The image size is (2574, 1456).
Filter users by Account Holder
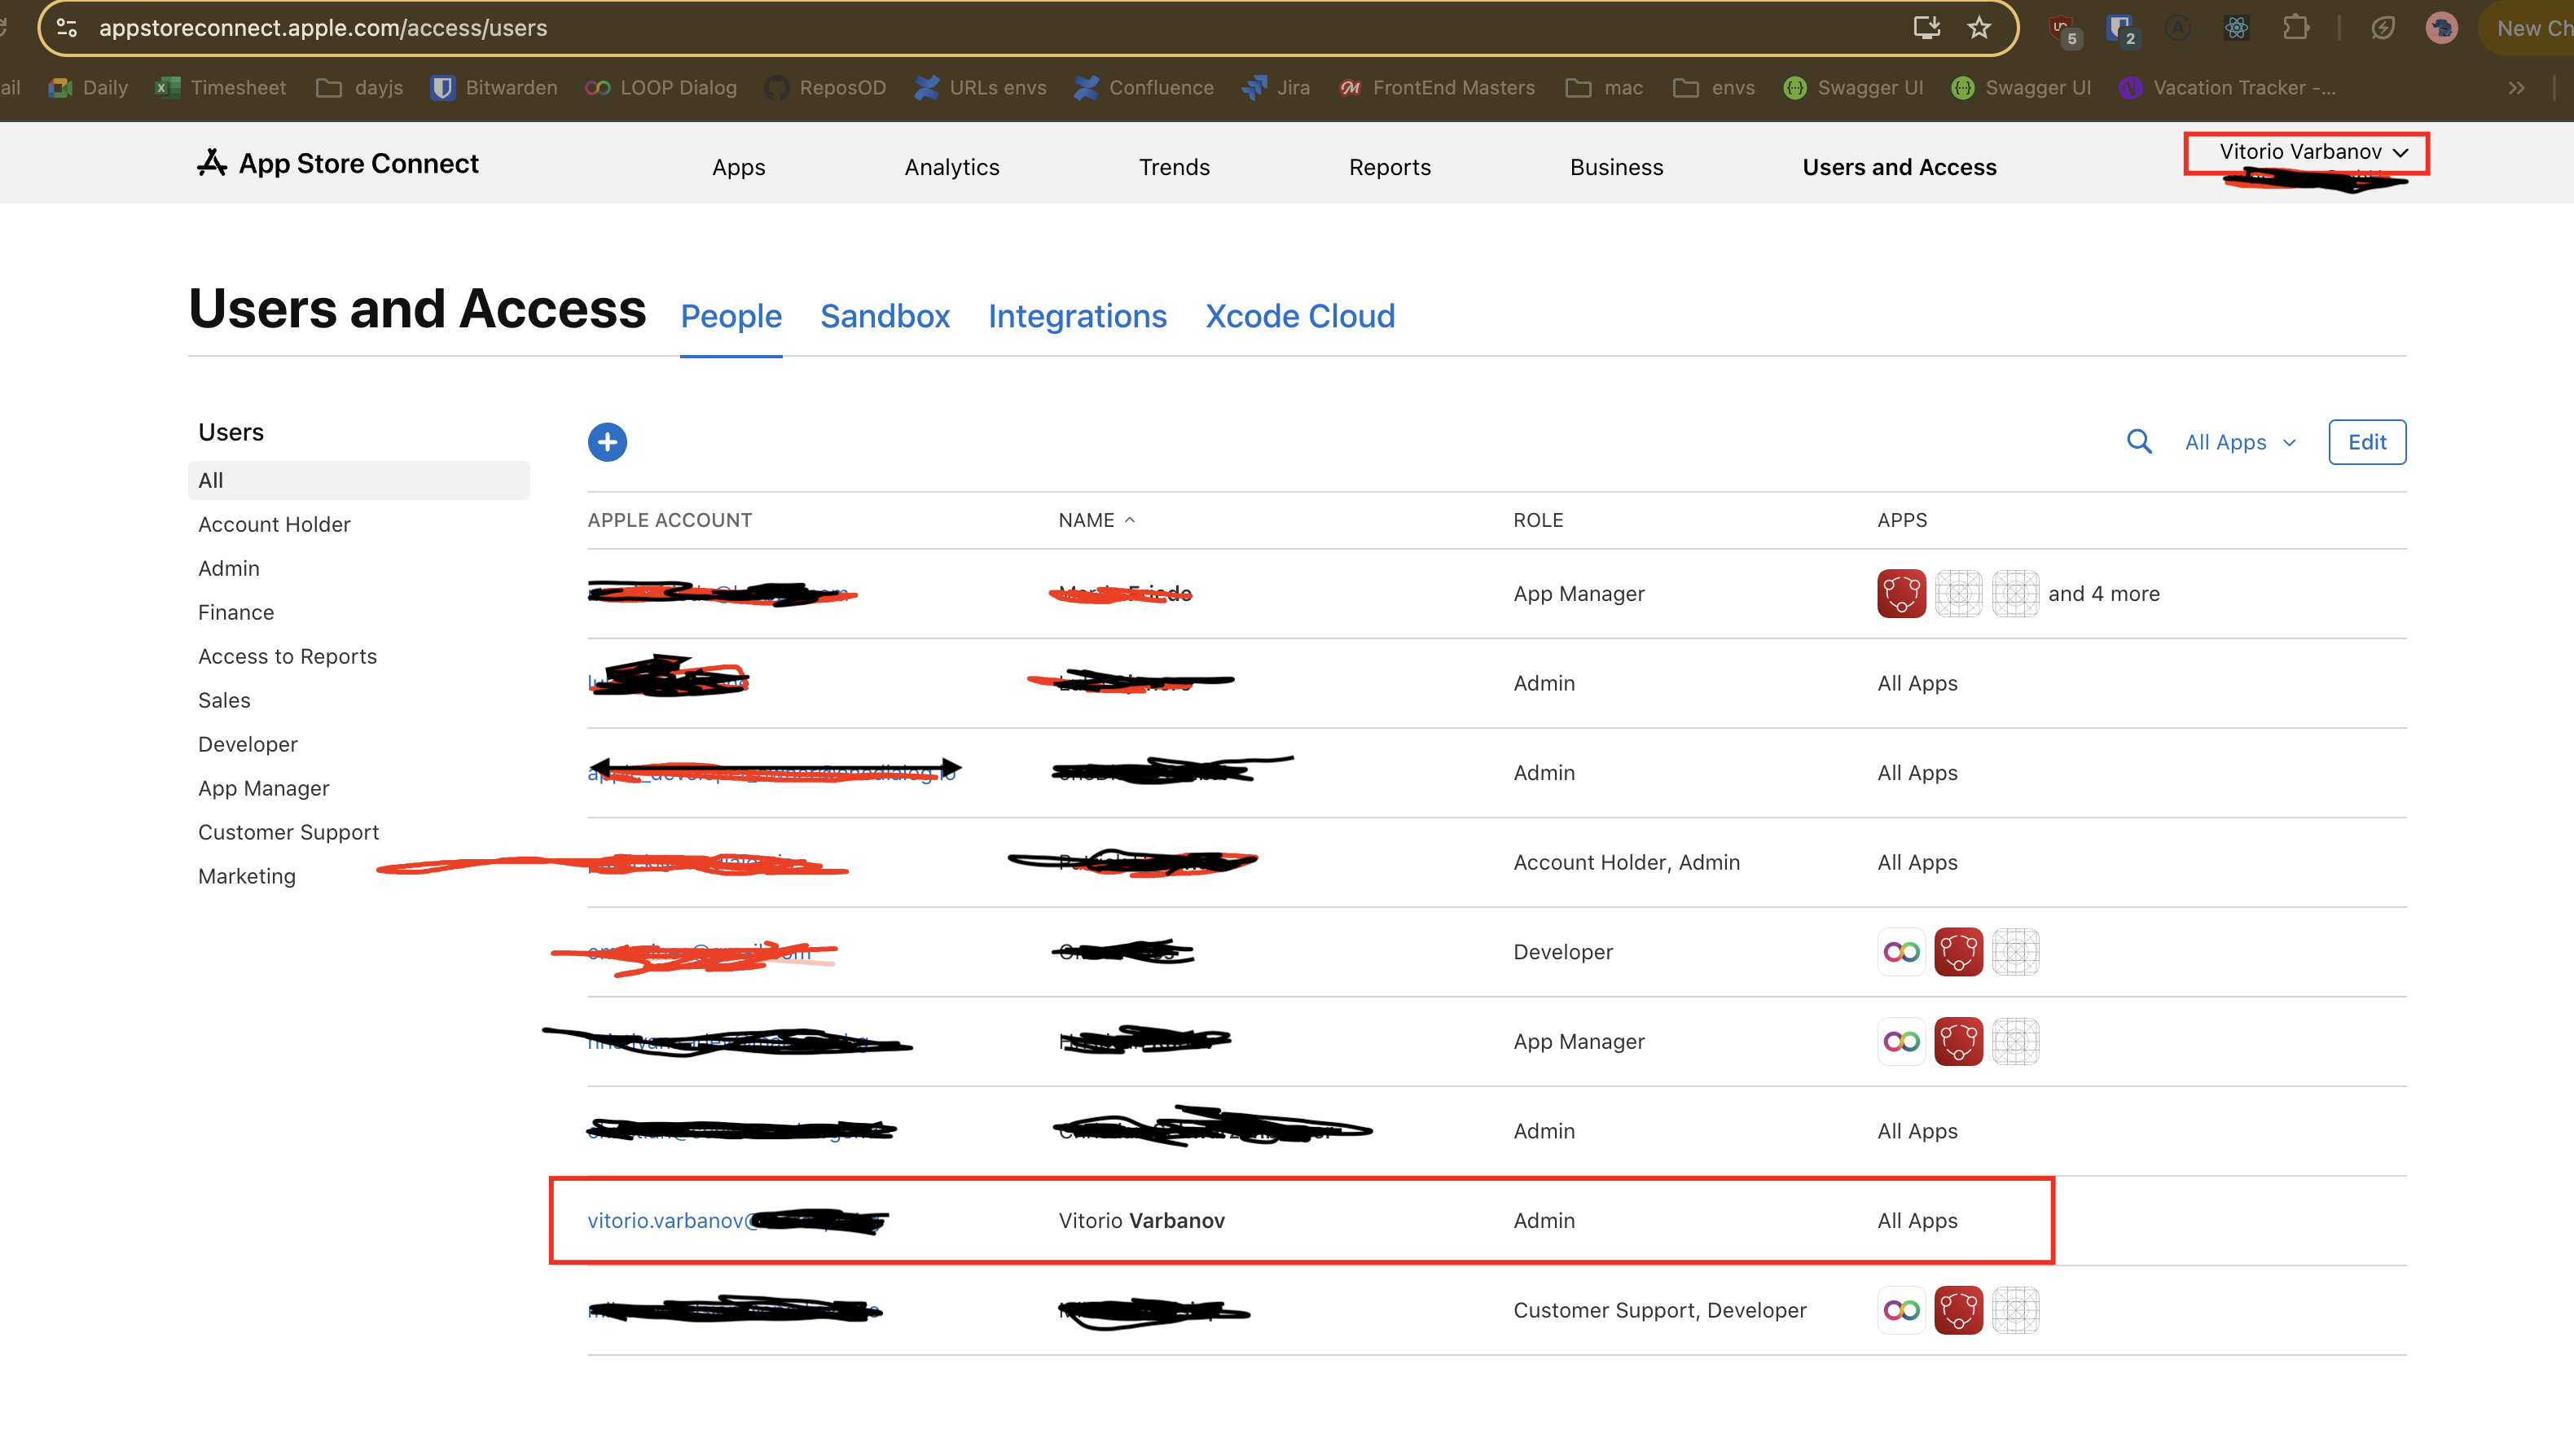274,524
